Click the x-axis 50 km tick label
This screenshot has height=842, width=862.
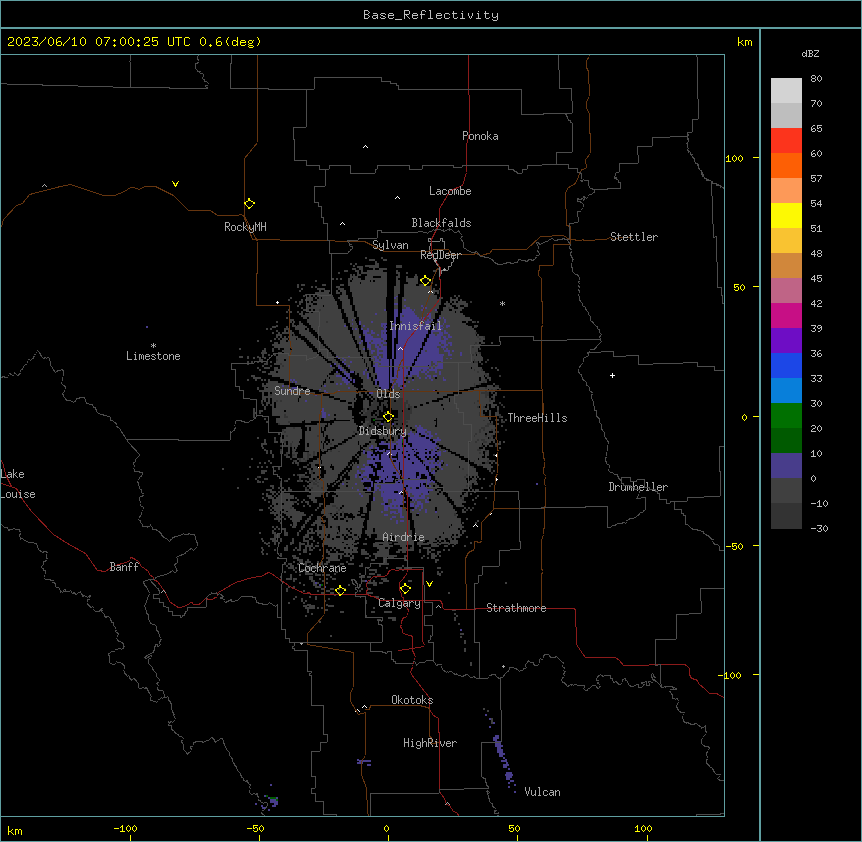point(514,828)
